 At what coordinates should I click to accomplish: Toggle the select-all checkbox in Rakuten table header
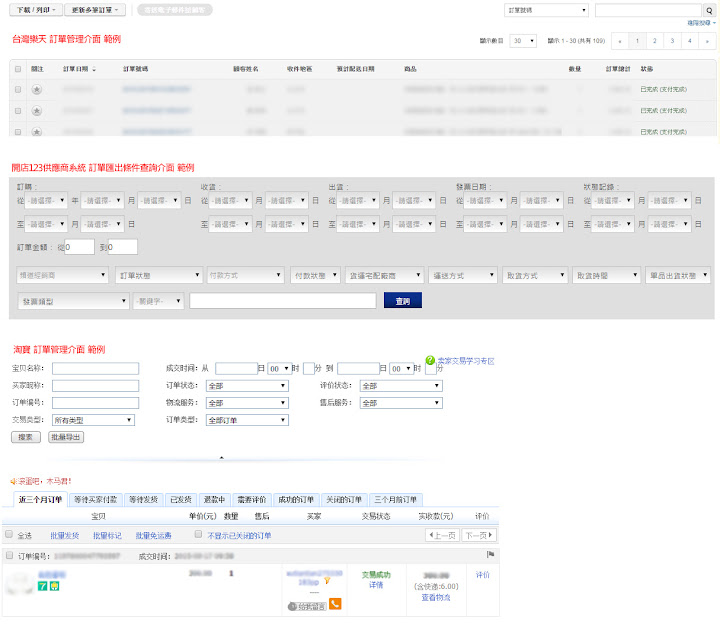click(x=17, y=68)
